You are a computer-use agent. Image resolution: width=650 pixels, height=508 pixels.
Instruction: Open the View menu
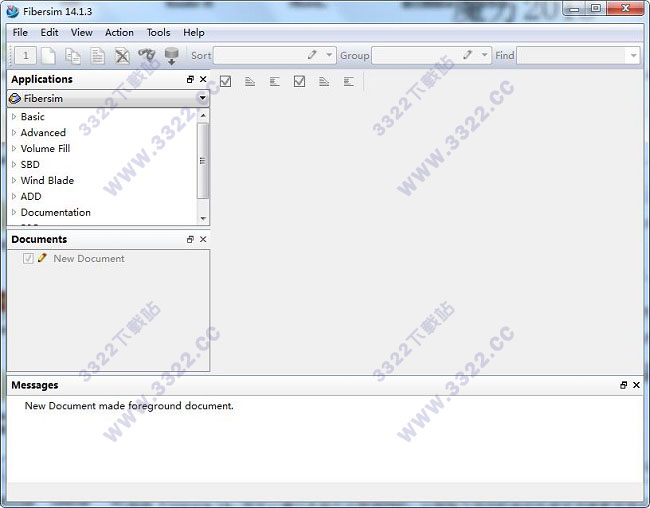click(x=81, y=32)
